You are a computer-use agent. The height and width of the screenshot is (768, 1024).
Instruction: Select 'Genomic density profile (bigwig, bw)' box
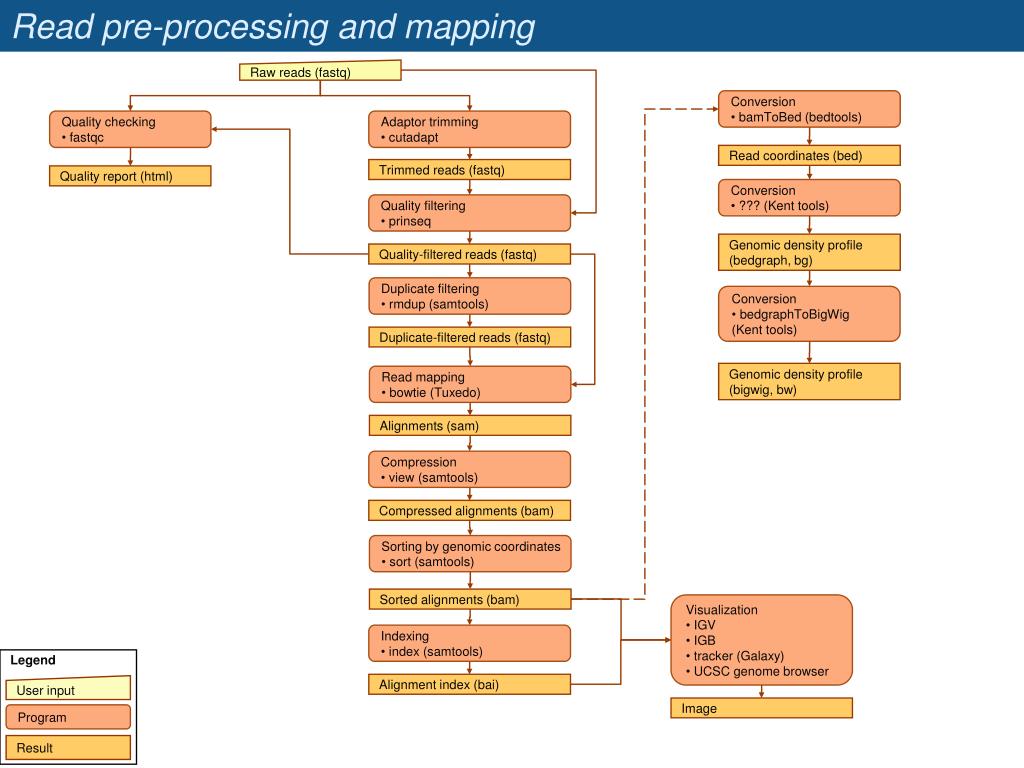pos(809,381)
